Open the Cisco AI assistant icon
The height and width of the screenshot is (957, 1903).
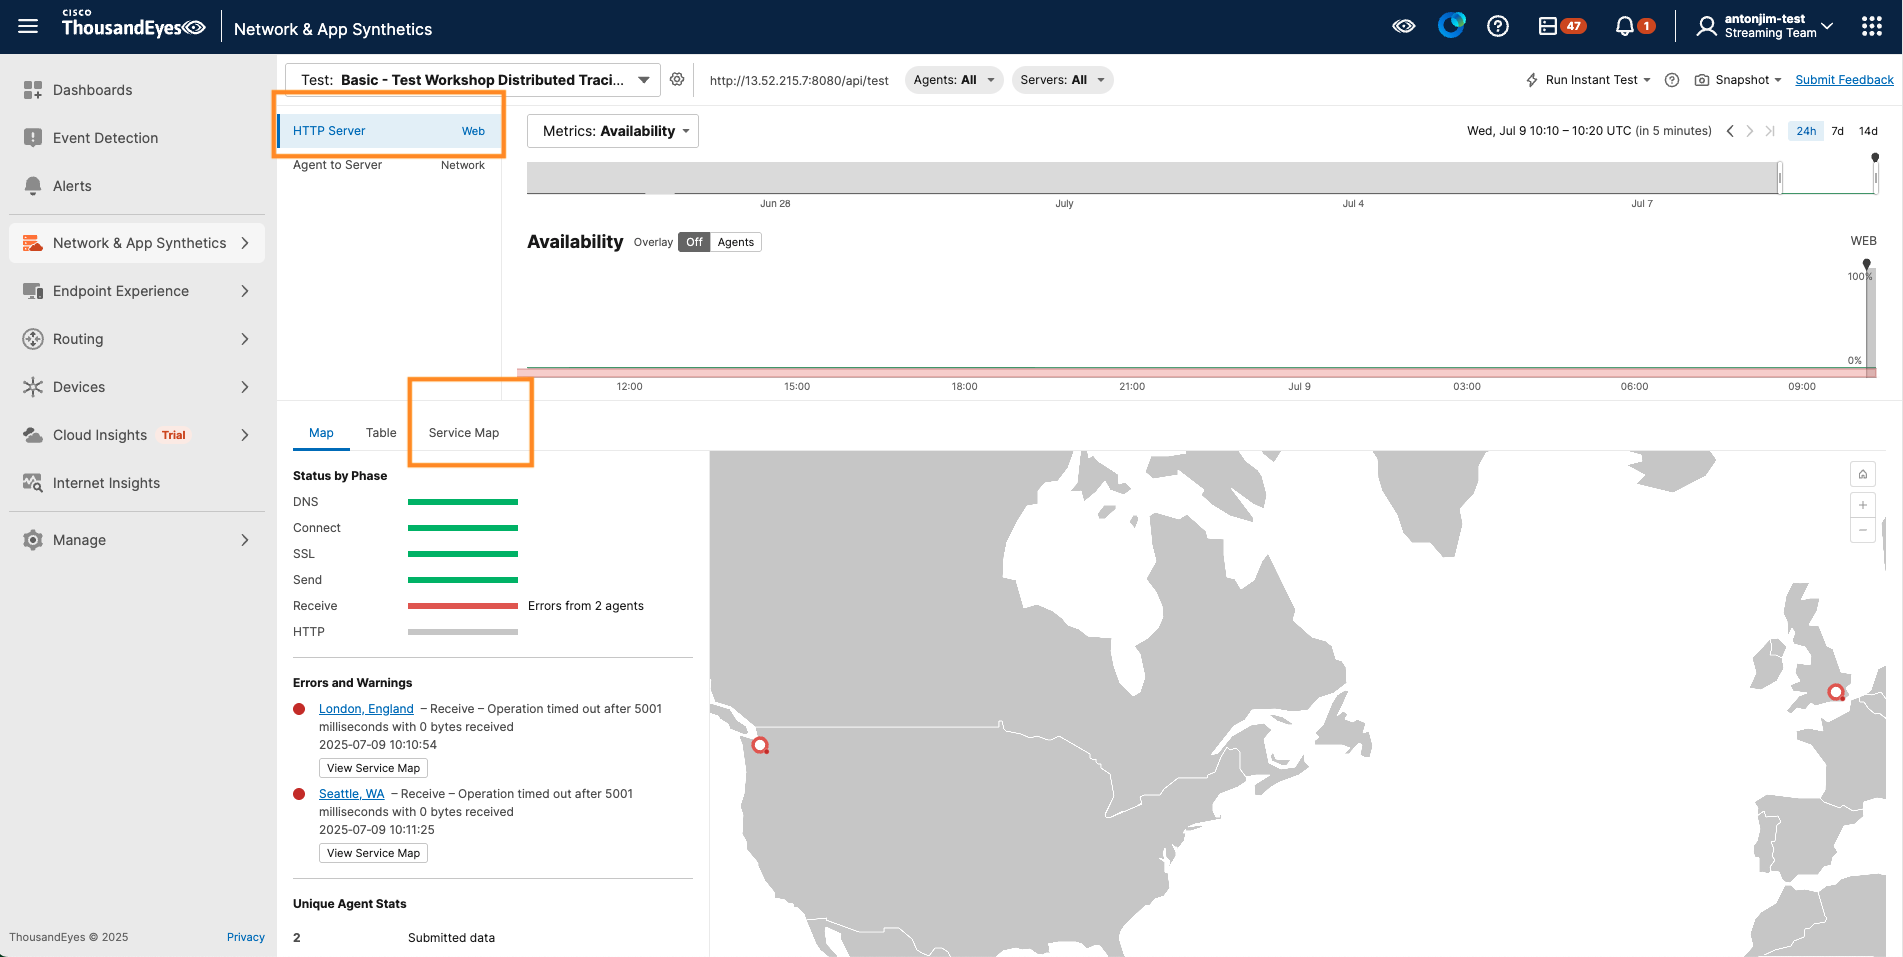[1451, 25]
